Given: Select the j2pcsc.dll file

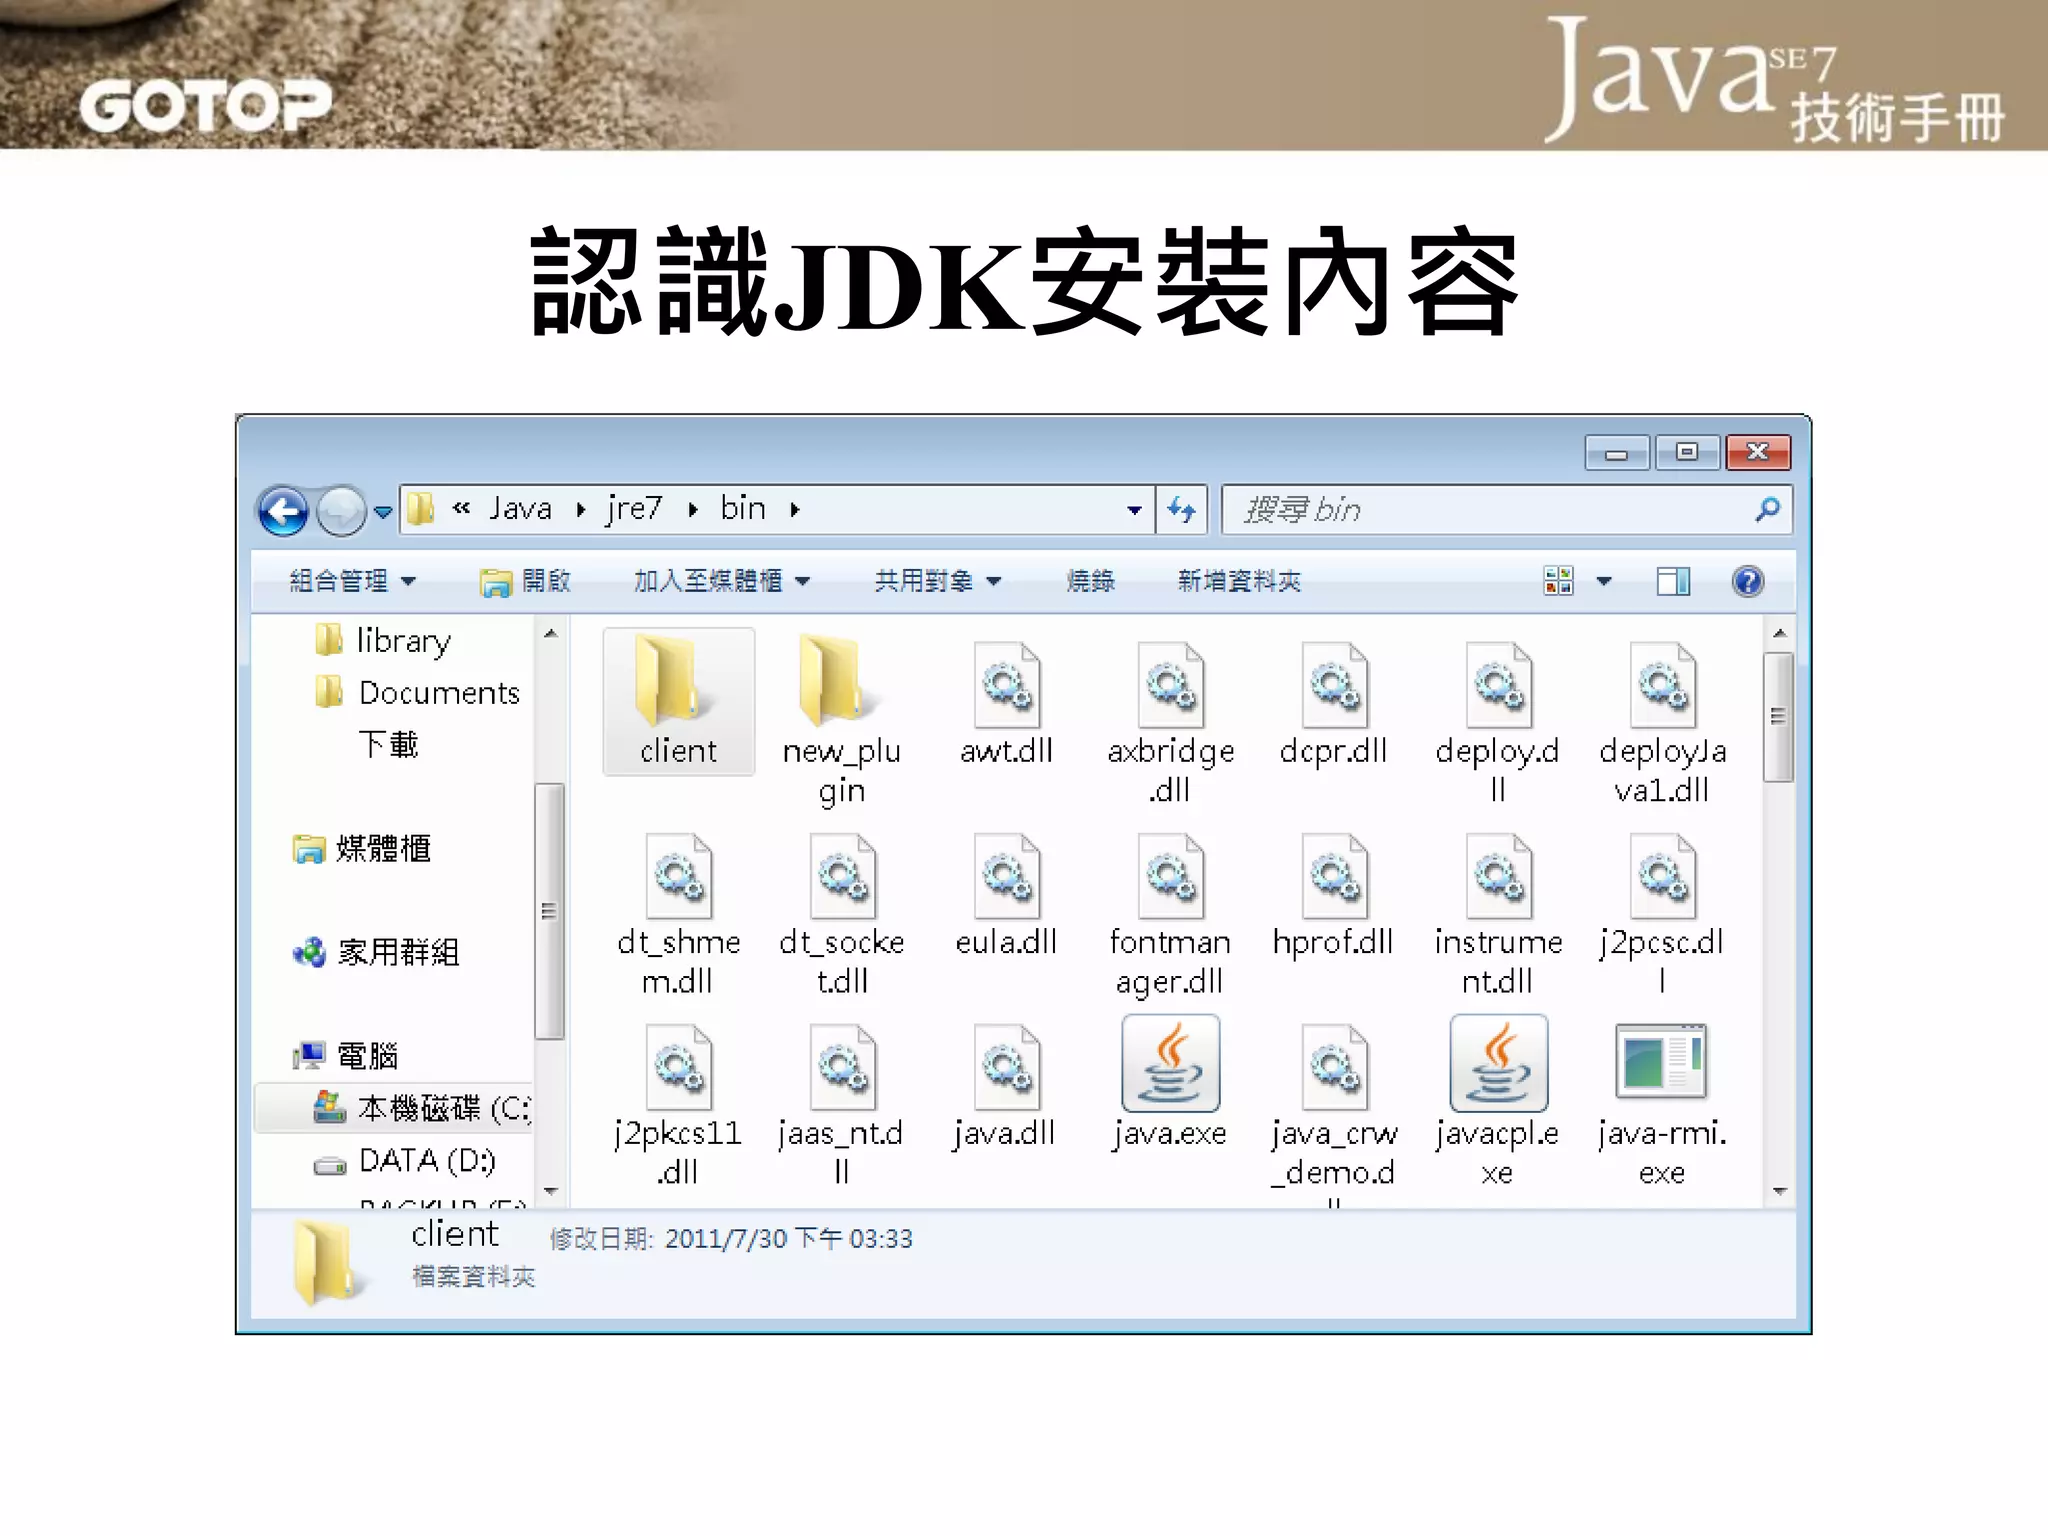Looking at the screenshot, I should (1662, 914).
